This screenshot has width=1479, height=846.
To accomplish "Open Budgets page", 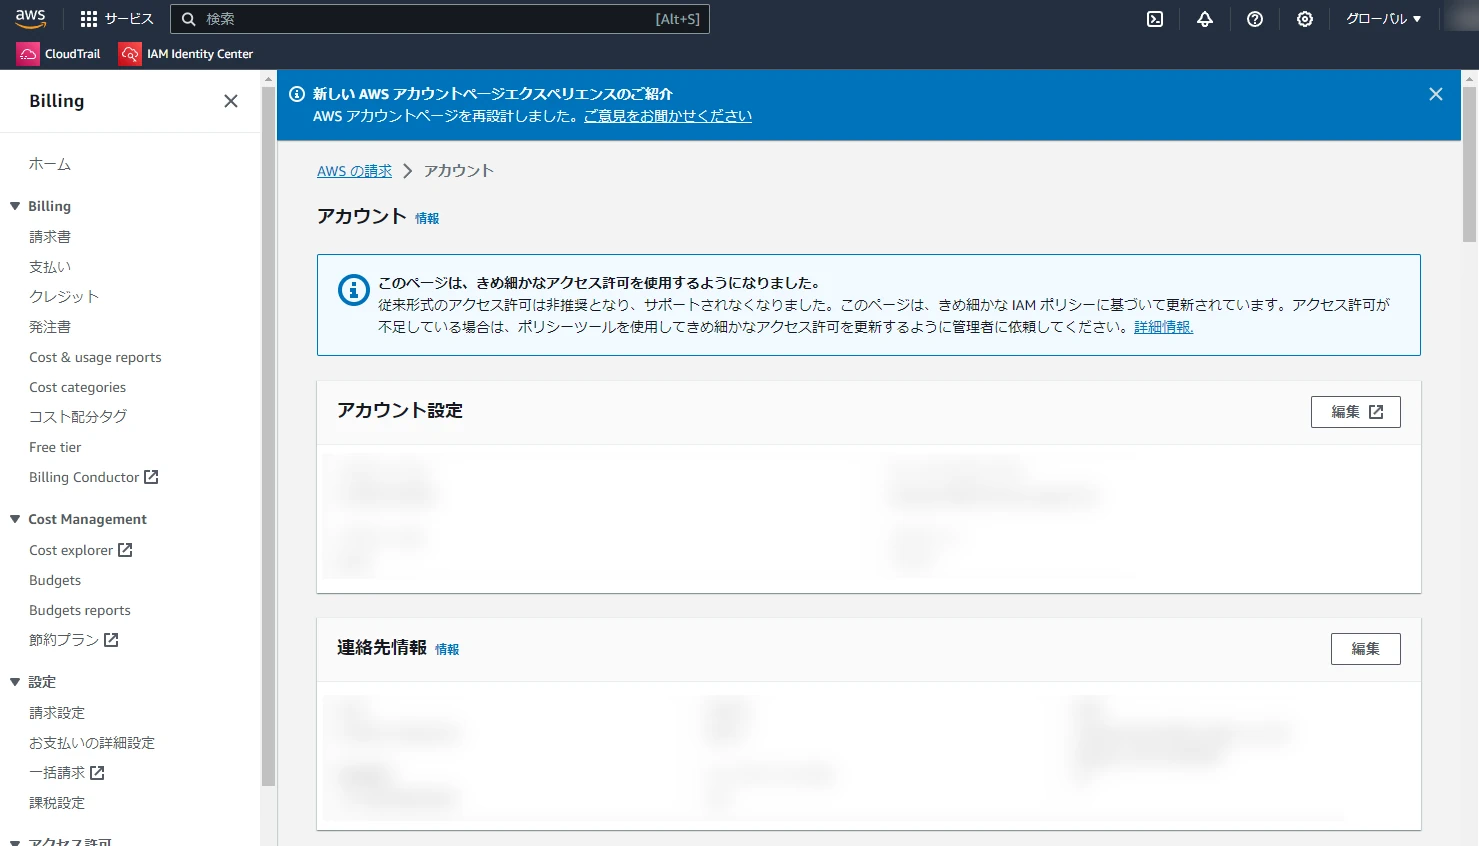I will coord(55,580).
